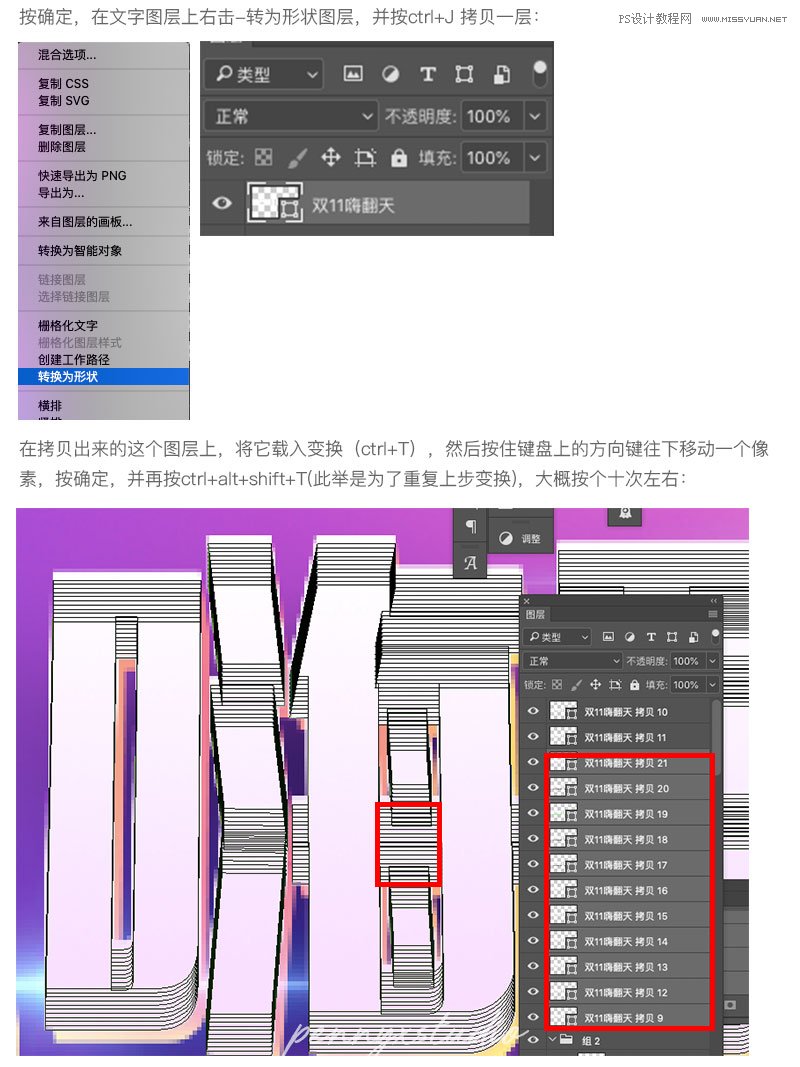Lock all padlock in 拷贝 layers panel
Screen dimensions: 800x1067
(x=634, y=685)
